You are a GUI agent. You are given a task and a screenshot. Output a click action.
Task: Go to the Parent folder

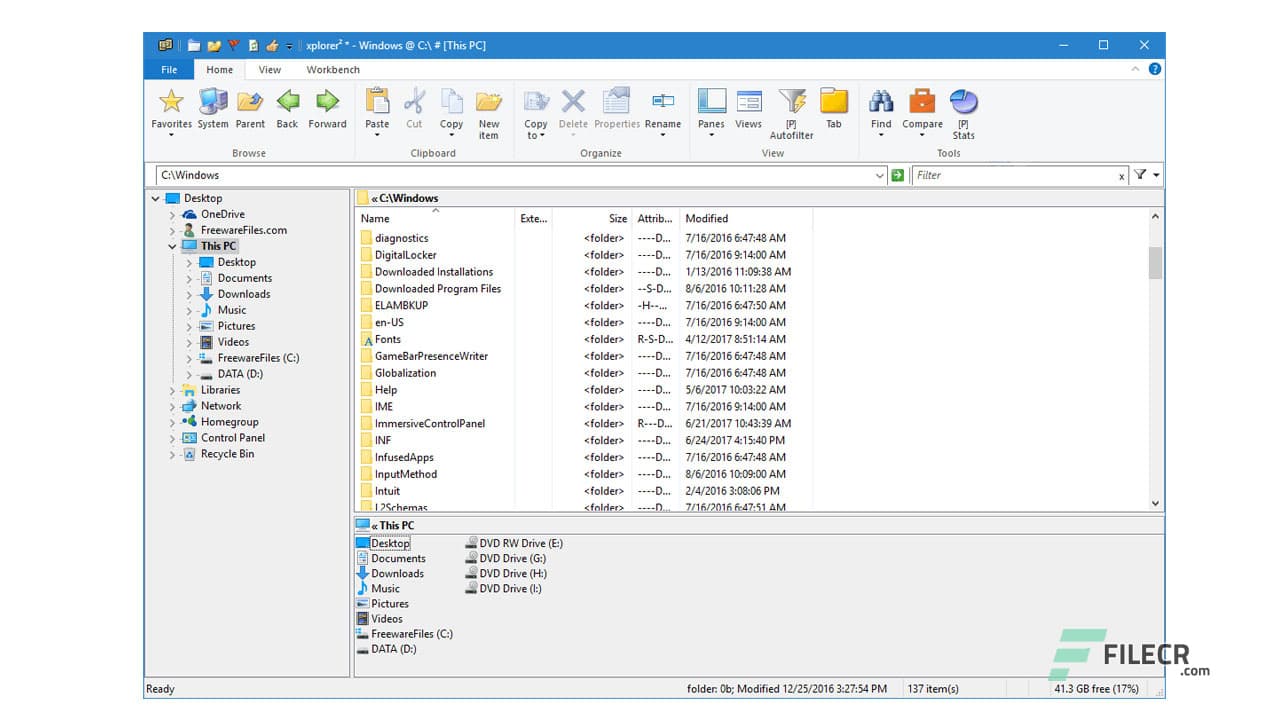point(250,105)
